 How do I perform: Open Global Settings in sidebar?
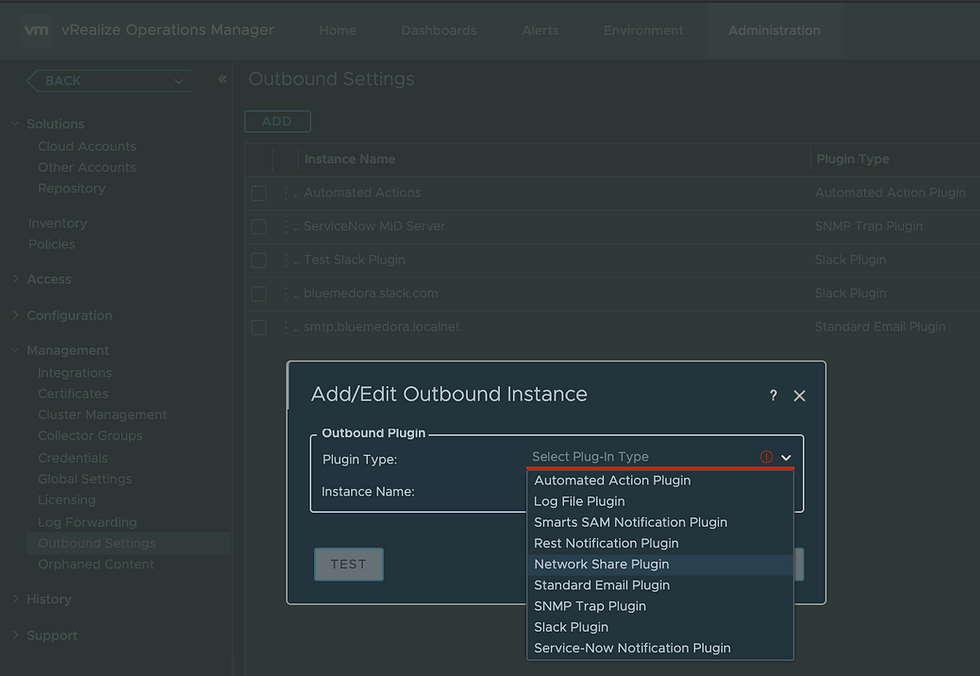85,479
